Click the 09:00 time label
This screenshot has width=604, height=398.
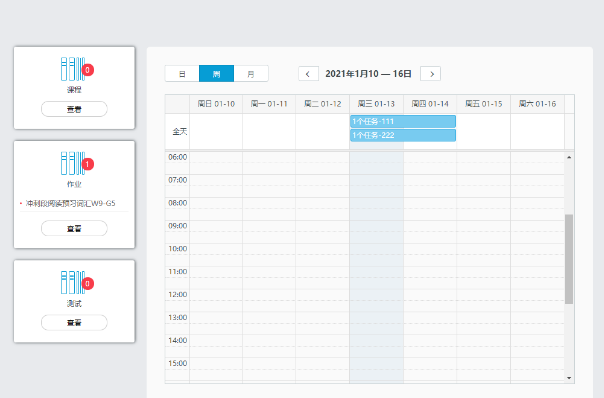[178, 226]
